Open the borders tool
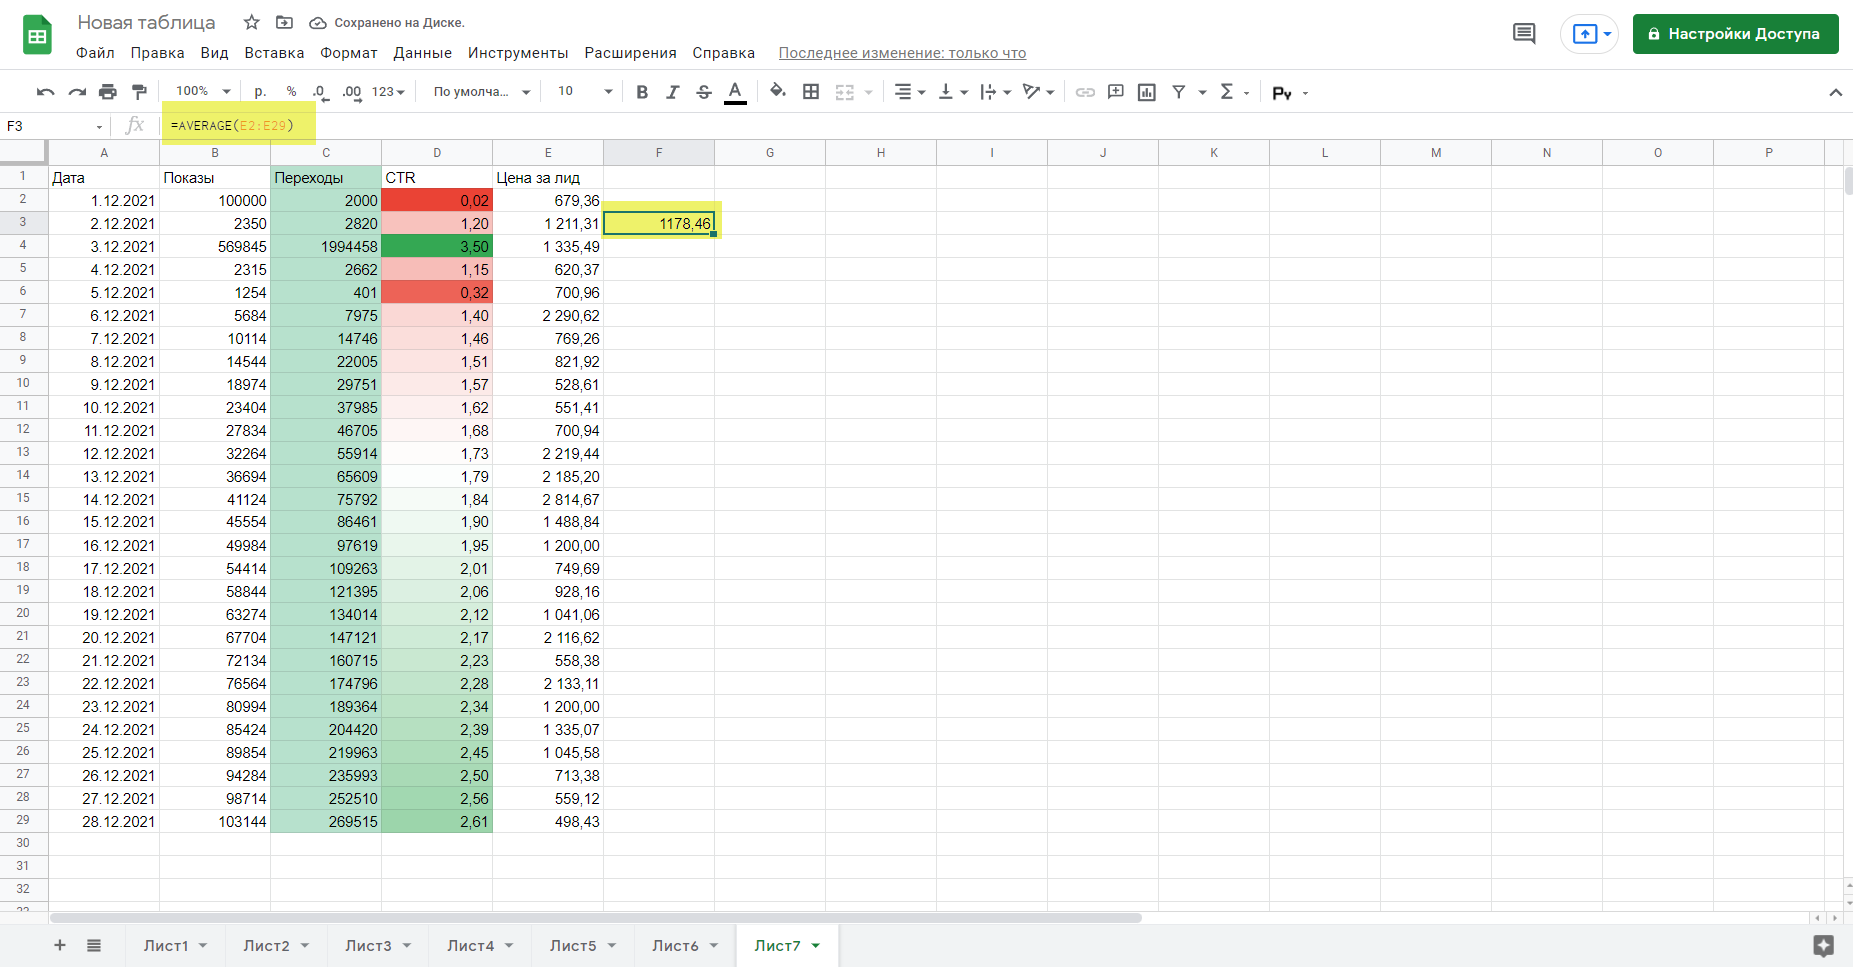 point(811,92)
